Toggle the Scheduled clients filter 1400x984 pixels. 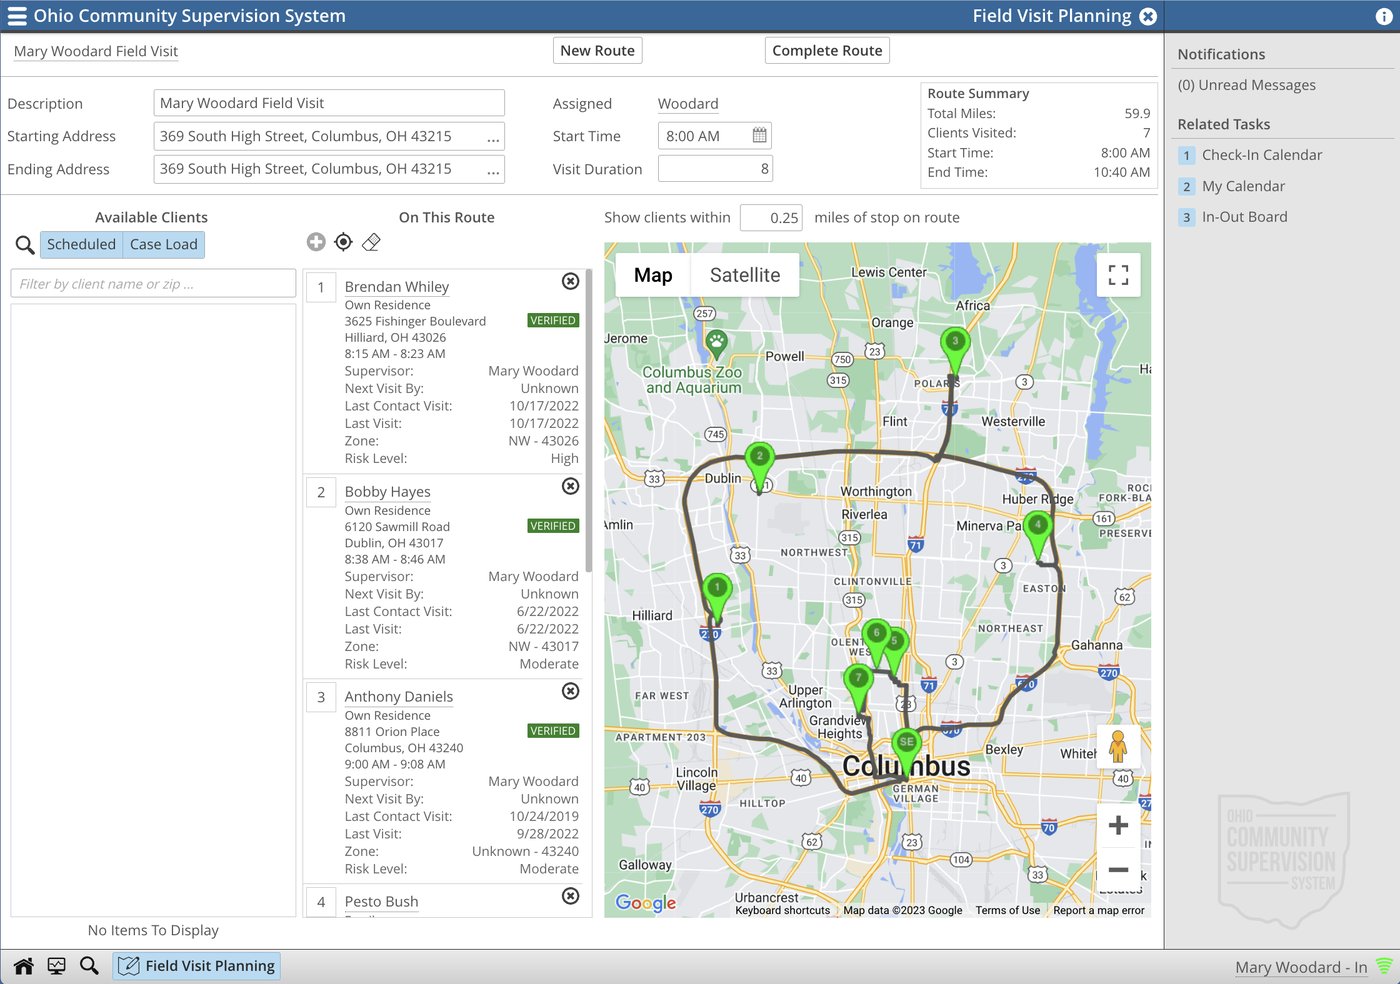[x=81, y=244]
